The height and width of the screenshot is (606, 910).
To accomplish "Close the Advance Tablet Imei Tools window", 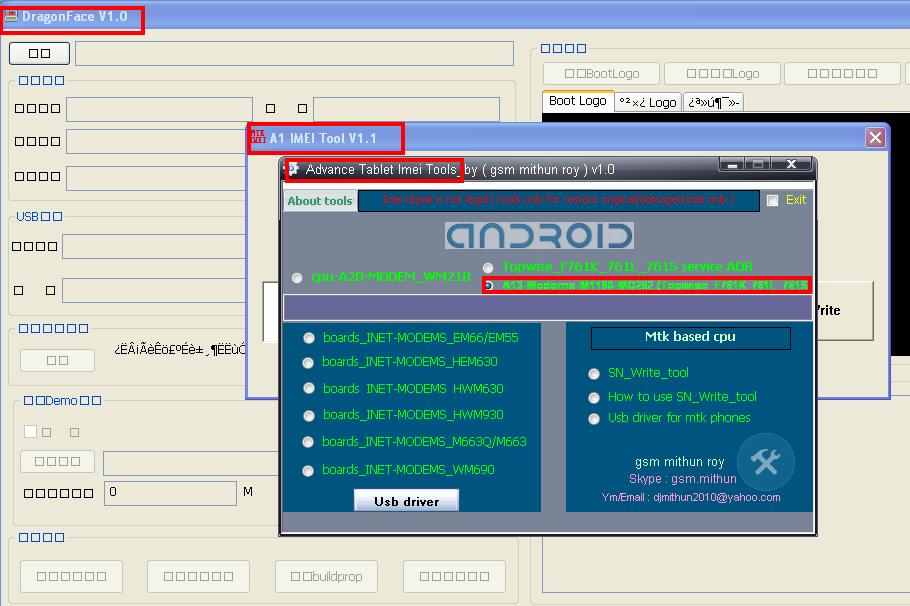I will point(791,164).
